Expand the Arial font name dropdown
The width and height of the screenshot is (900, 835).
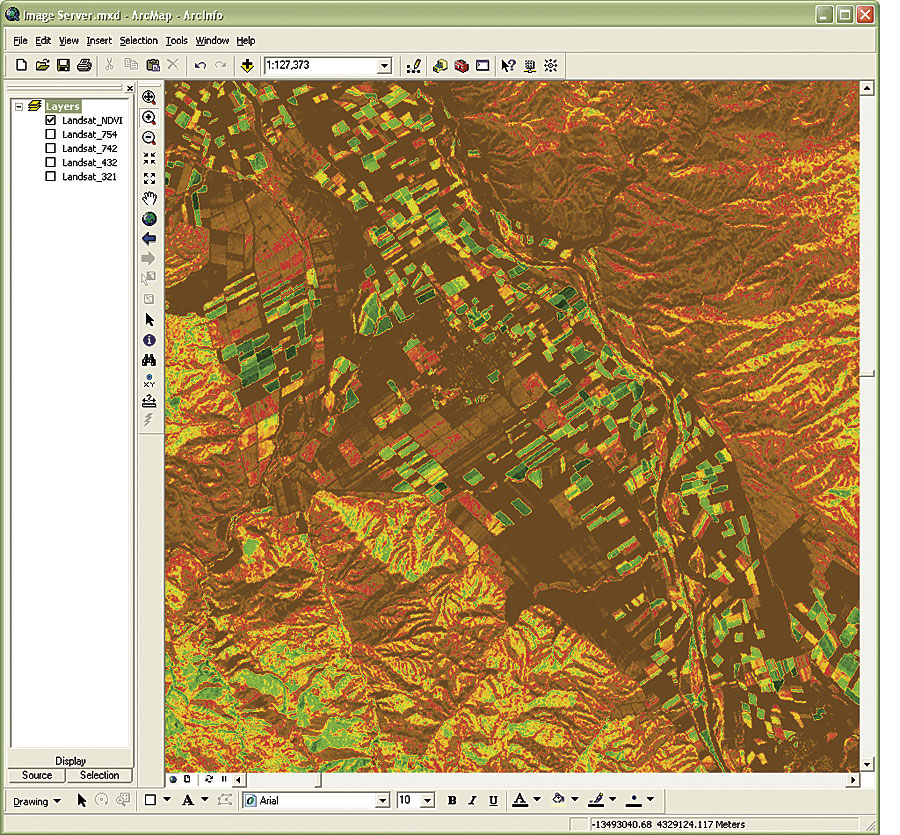[x=382, y=801]
